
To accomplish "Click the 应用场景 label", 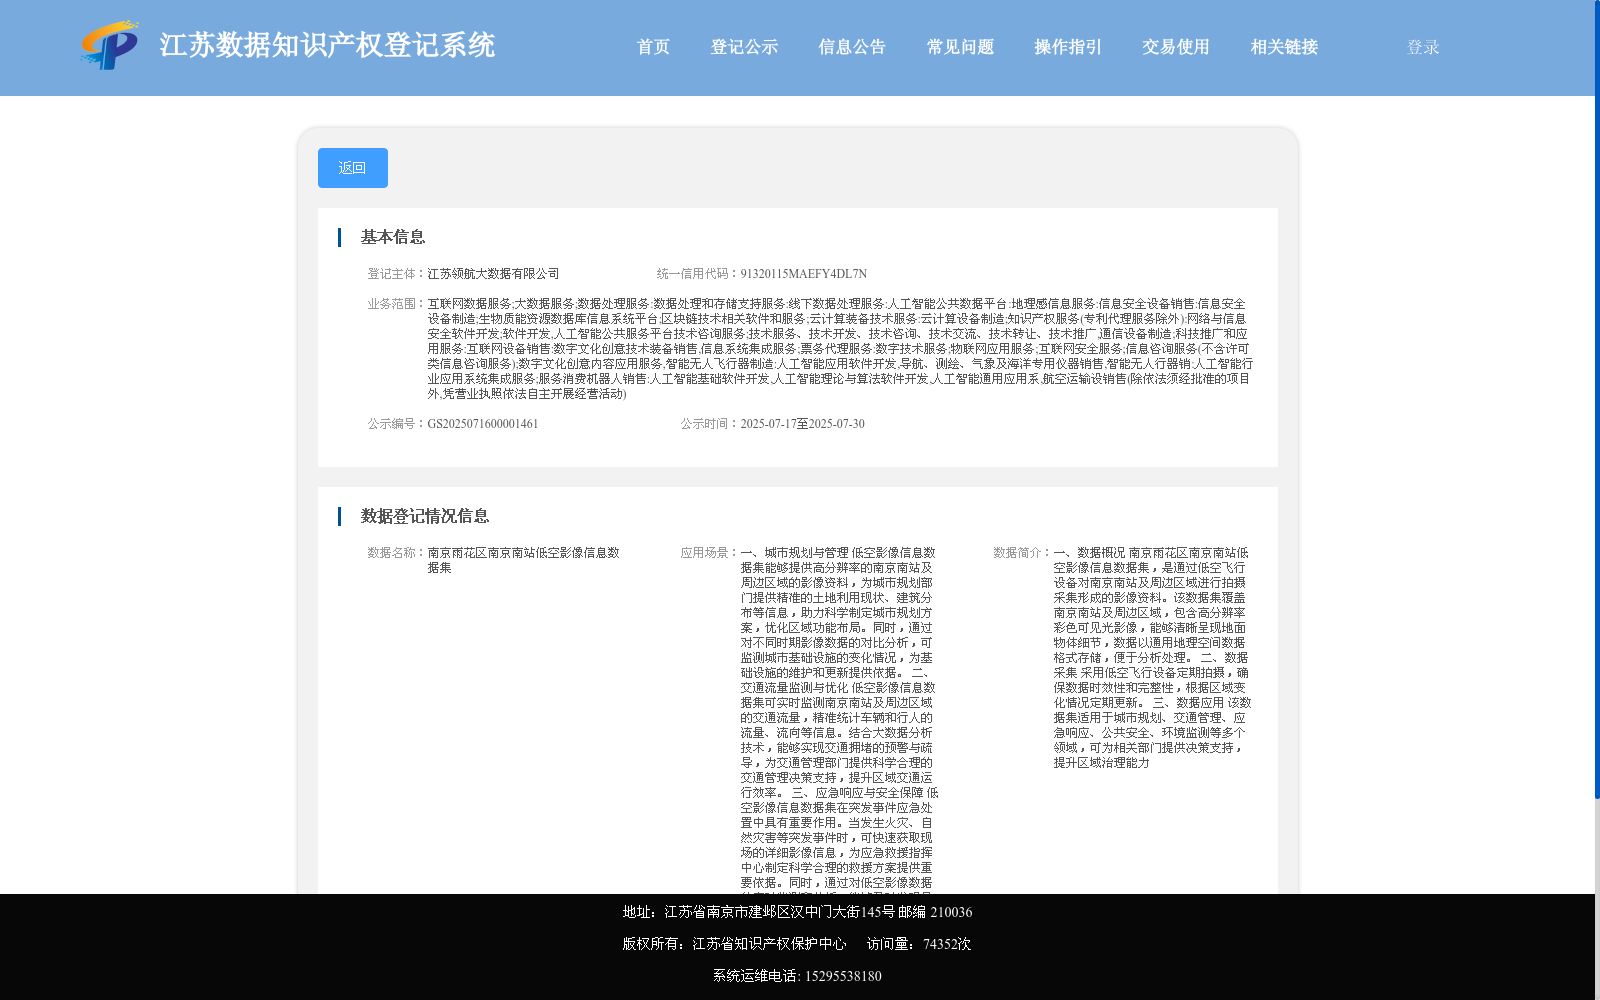I will [x=710, y=553].
